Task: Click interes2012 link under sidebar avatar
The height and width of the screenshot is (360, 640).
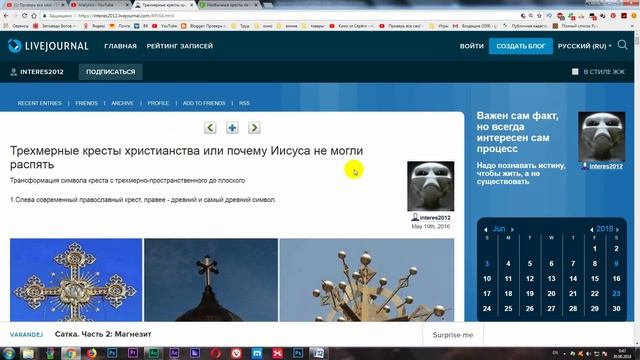Action: click(606, 166)
